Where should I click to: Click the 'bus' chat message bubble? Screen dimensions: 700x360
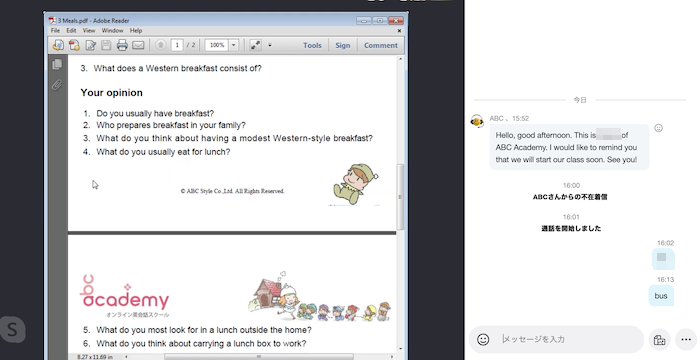(x=661, y=296)
